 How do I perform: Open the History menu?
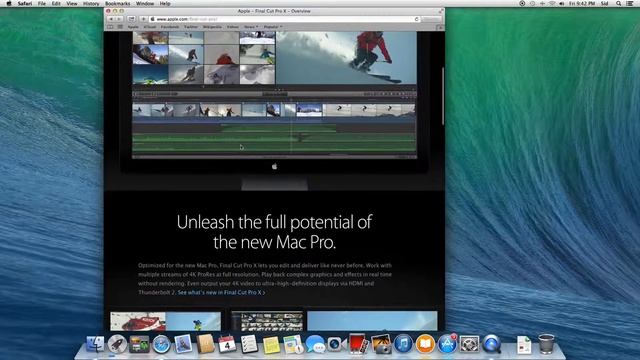coord(91,3)
